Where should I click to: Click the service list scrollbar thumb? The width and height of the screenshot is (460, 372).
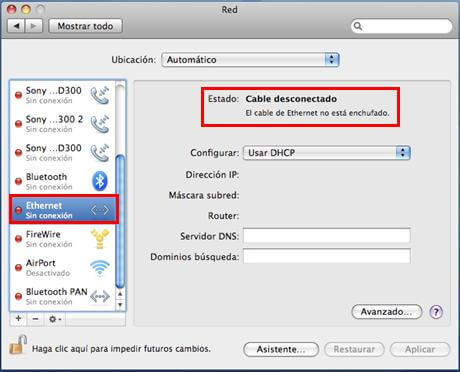[120, 222]
